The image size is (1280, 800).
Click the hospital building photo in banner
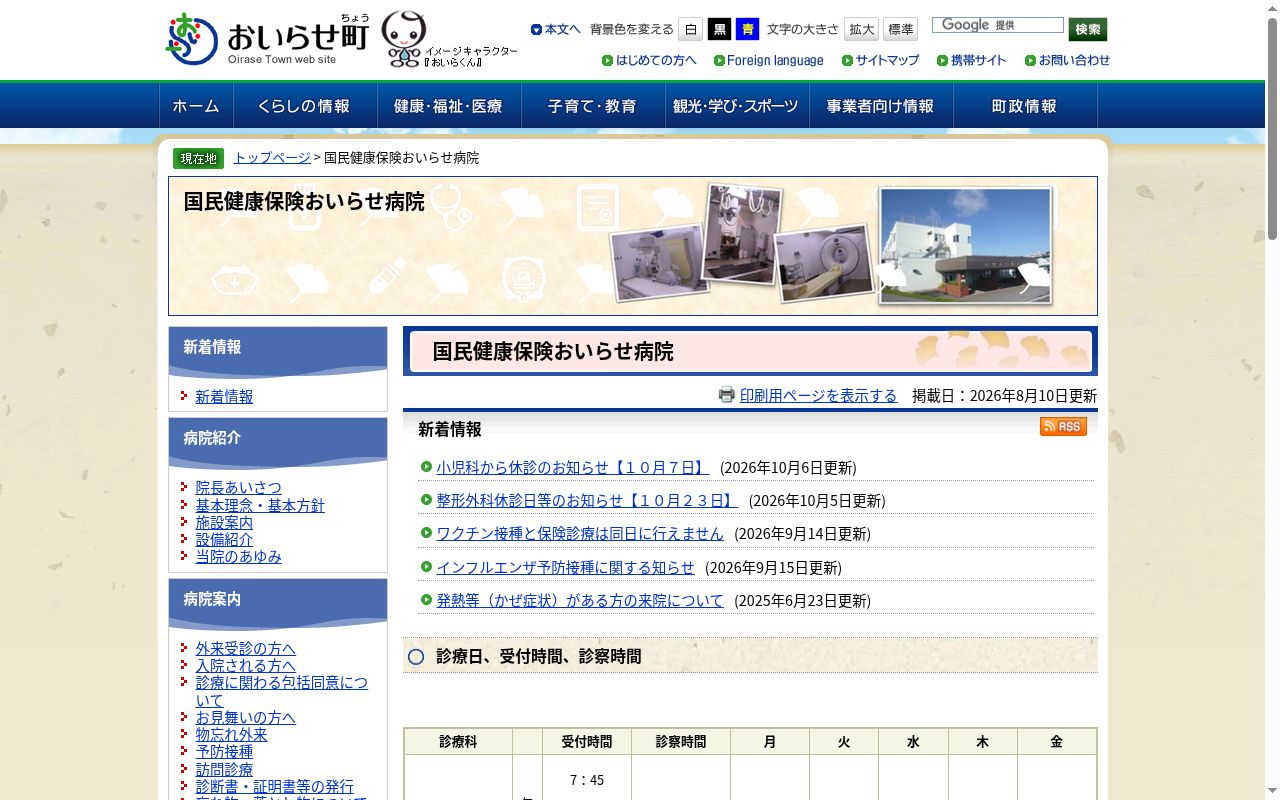tap(965, 245)
